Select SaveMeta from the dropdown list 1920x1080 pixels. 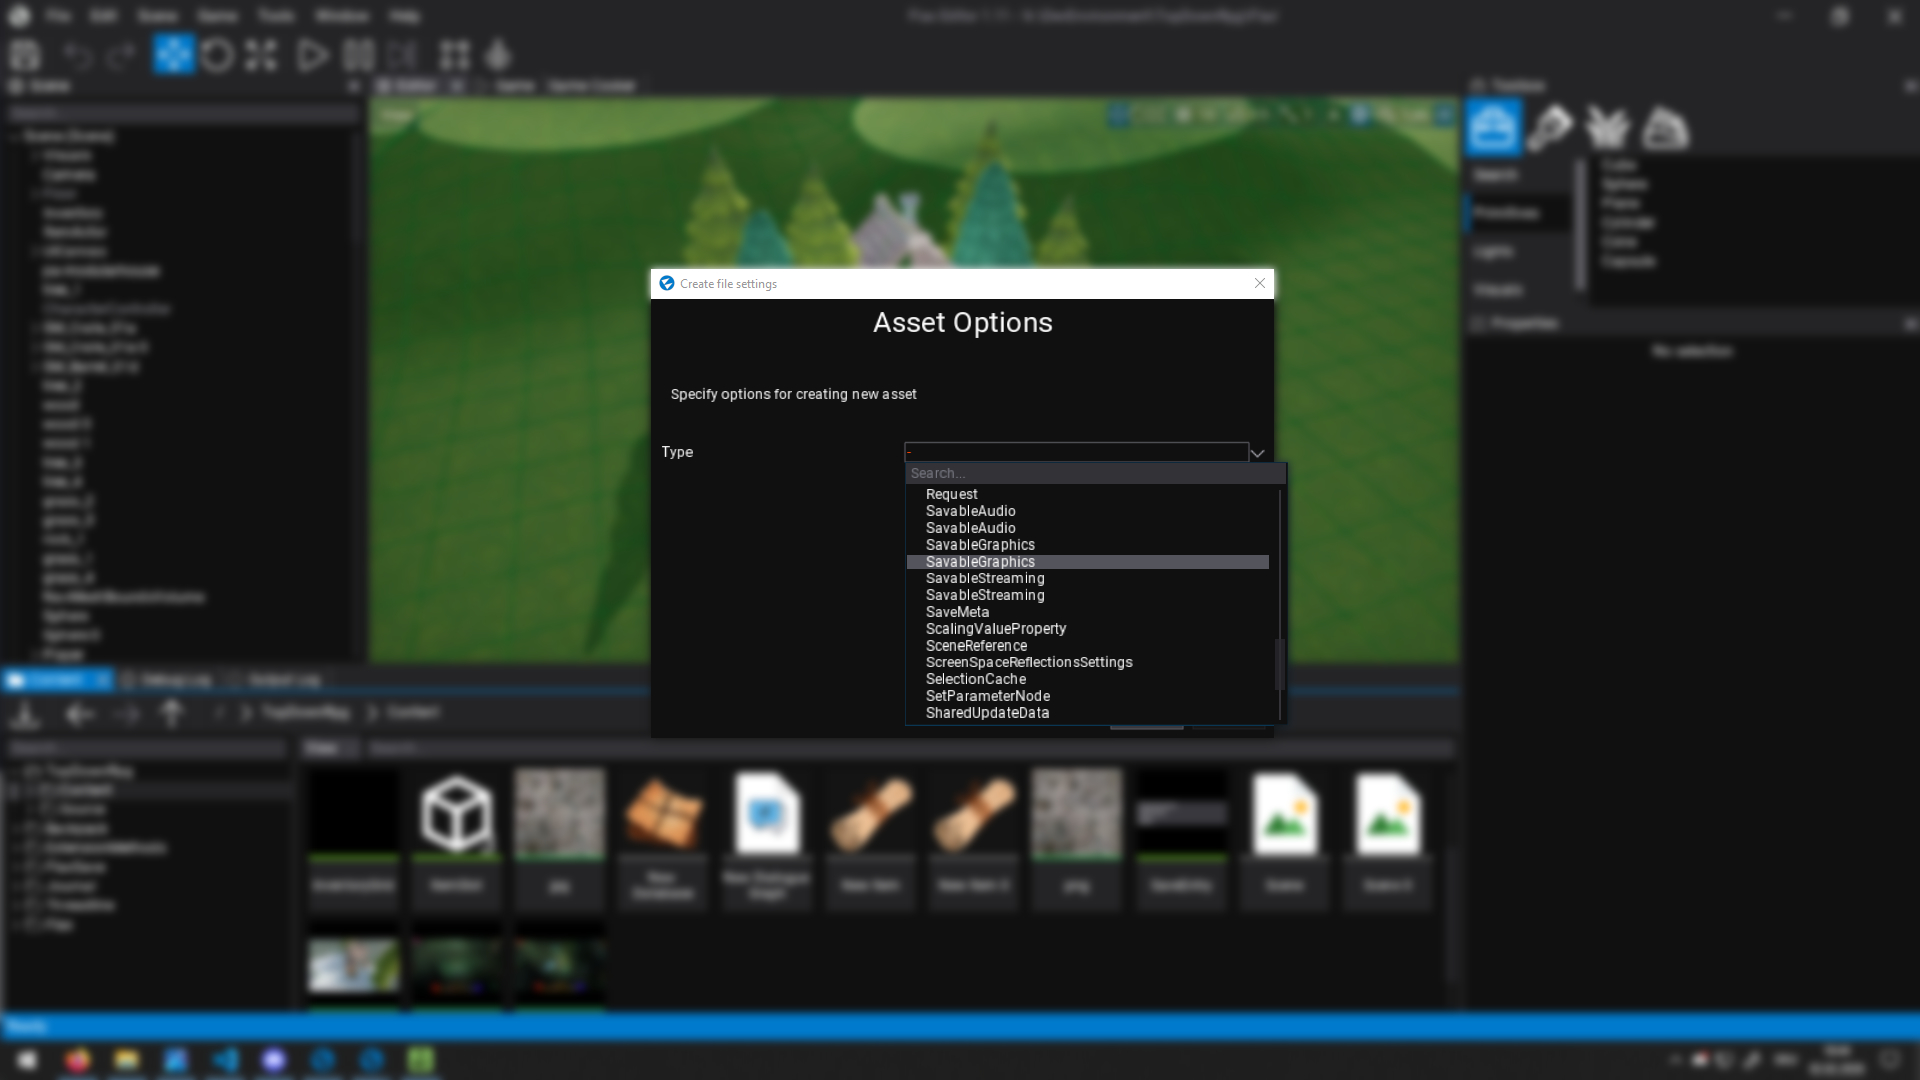957,612
